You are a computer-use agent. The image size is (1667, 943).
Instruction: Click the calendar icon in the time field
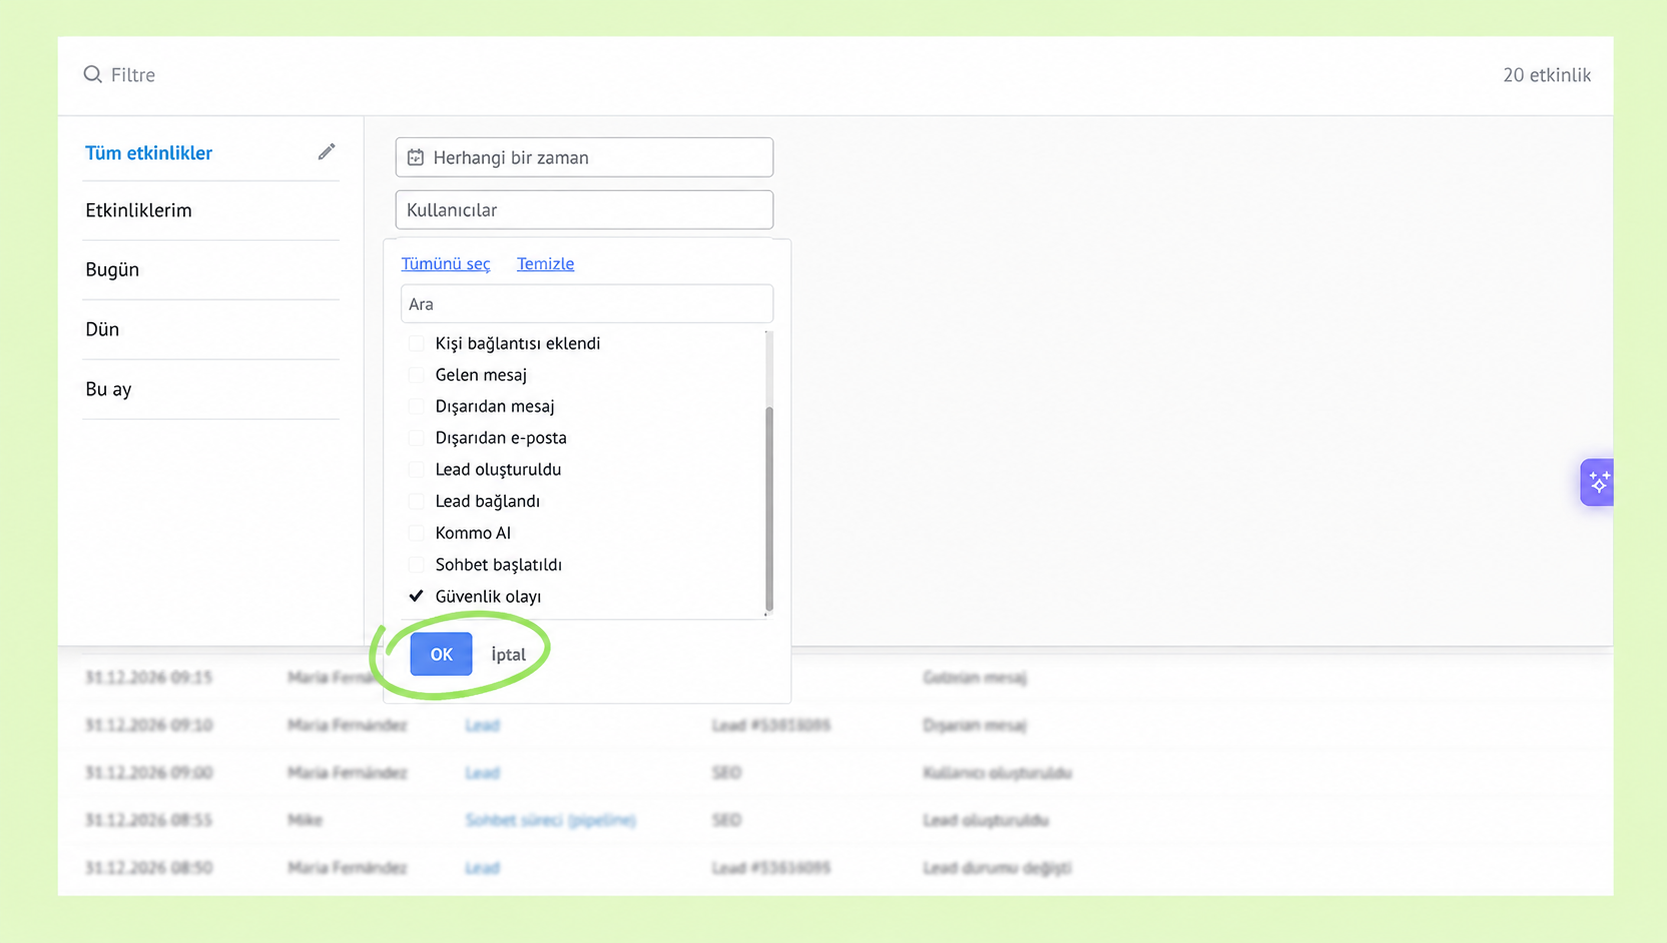tap(415, 157)
